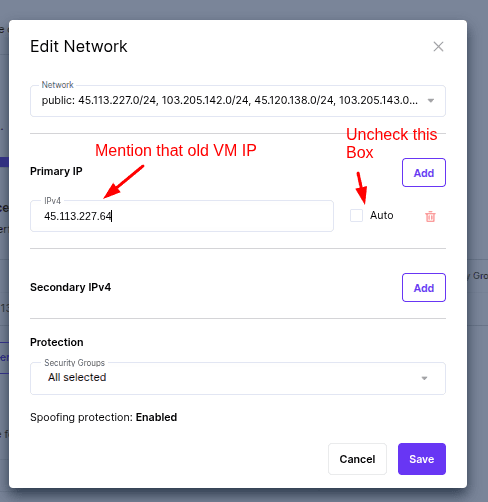Viewport: 488px width, 502px height.
Task: Focus the IPv4 address input field
Action: [x=182, y=216]
